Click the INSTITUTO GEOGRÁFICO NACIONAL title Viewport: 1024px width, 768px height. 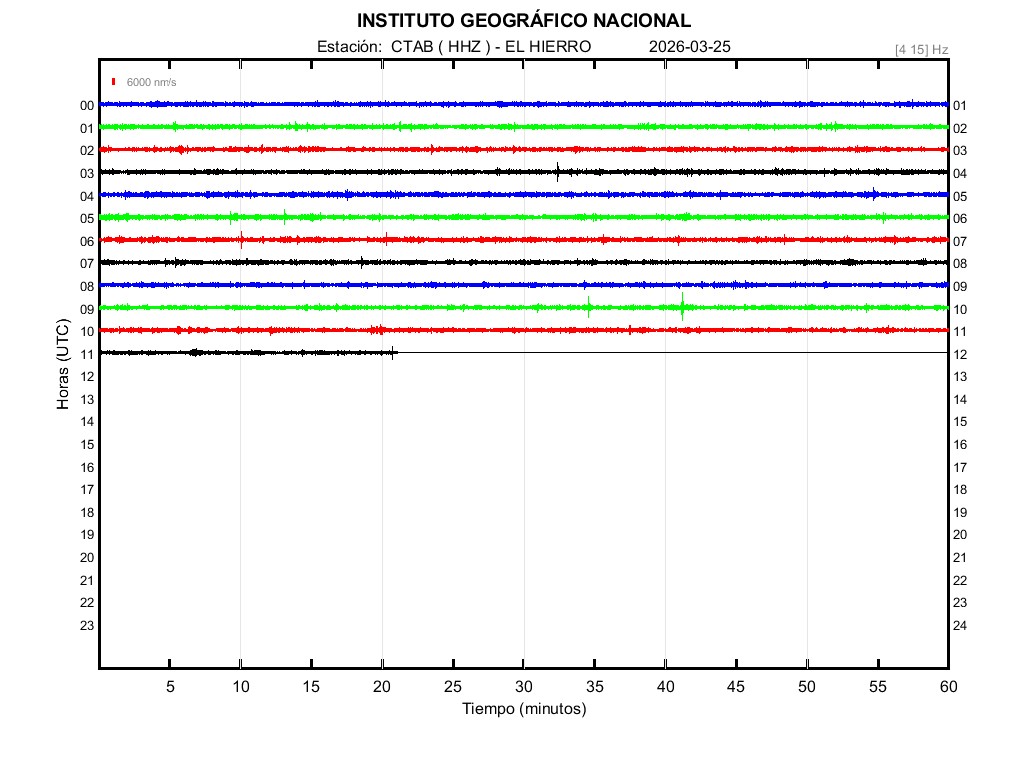pyautogui.click(x=523, y=21)
